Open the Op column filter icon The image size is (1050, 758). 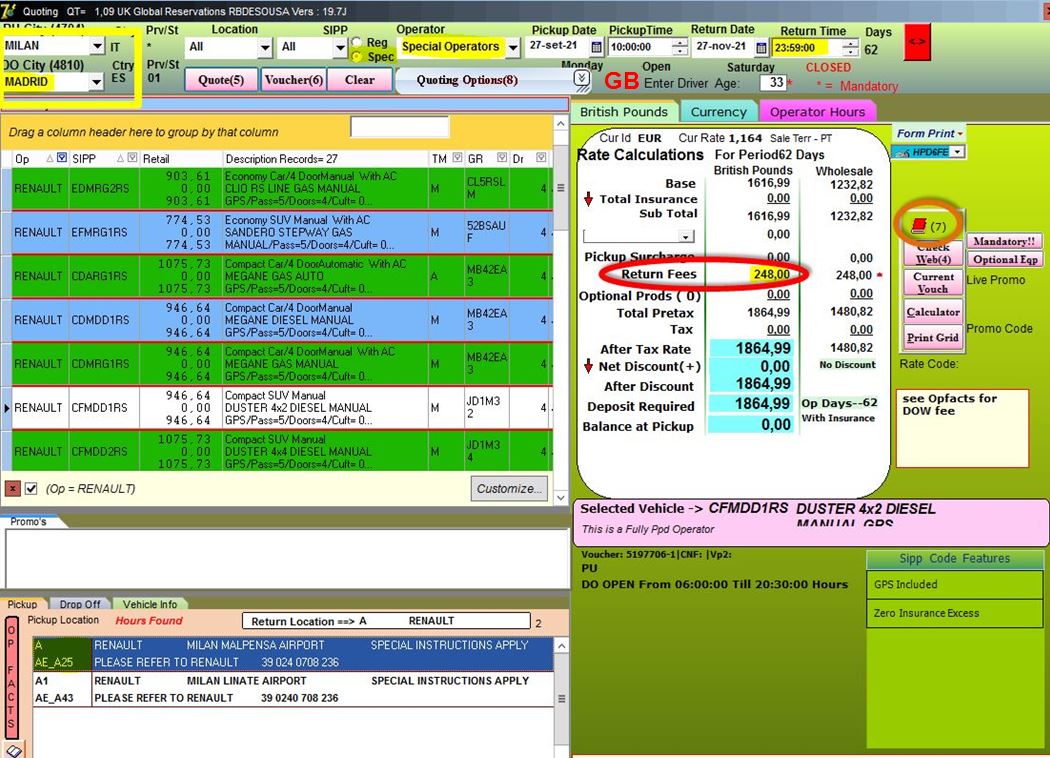click(62, 158)
